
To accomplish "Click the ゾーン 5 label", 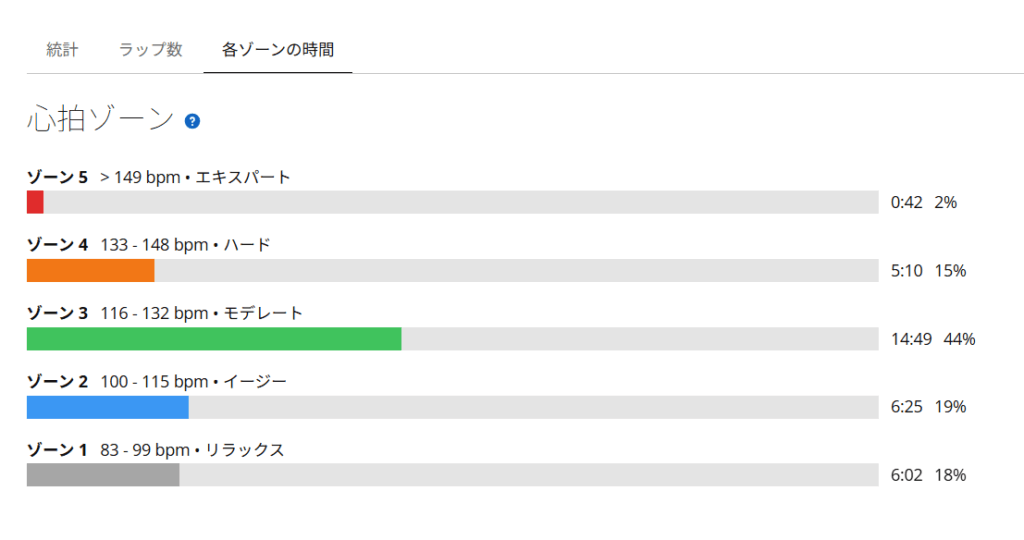I will click(57, 177).
